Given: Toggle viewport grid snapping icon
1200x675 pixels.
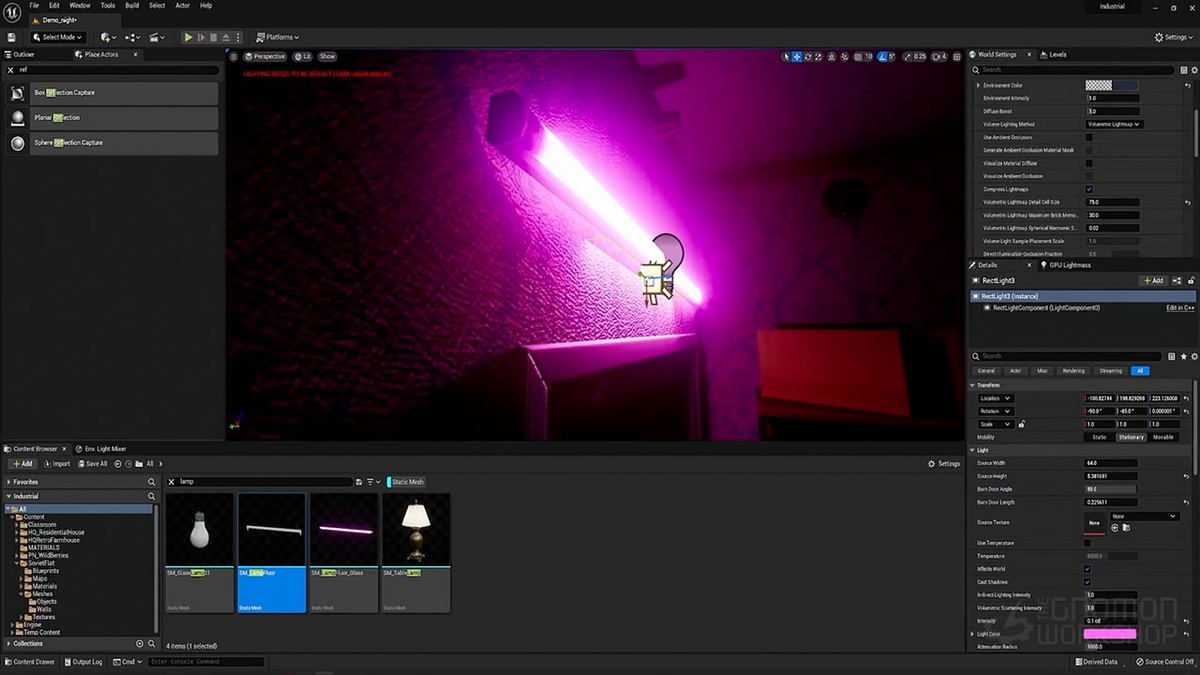Looking at the screenshot, I should [x=858, y=56].
